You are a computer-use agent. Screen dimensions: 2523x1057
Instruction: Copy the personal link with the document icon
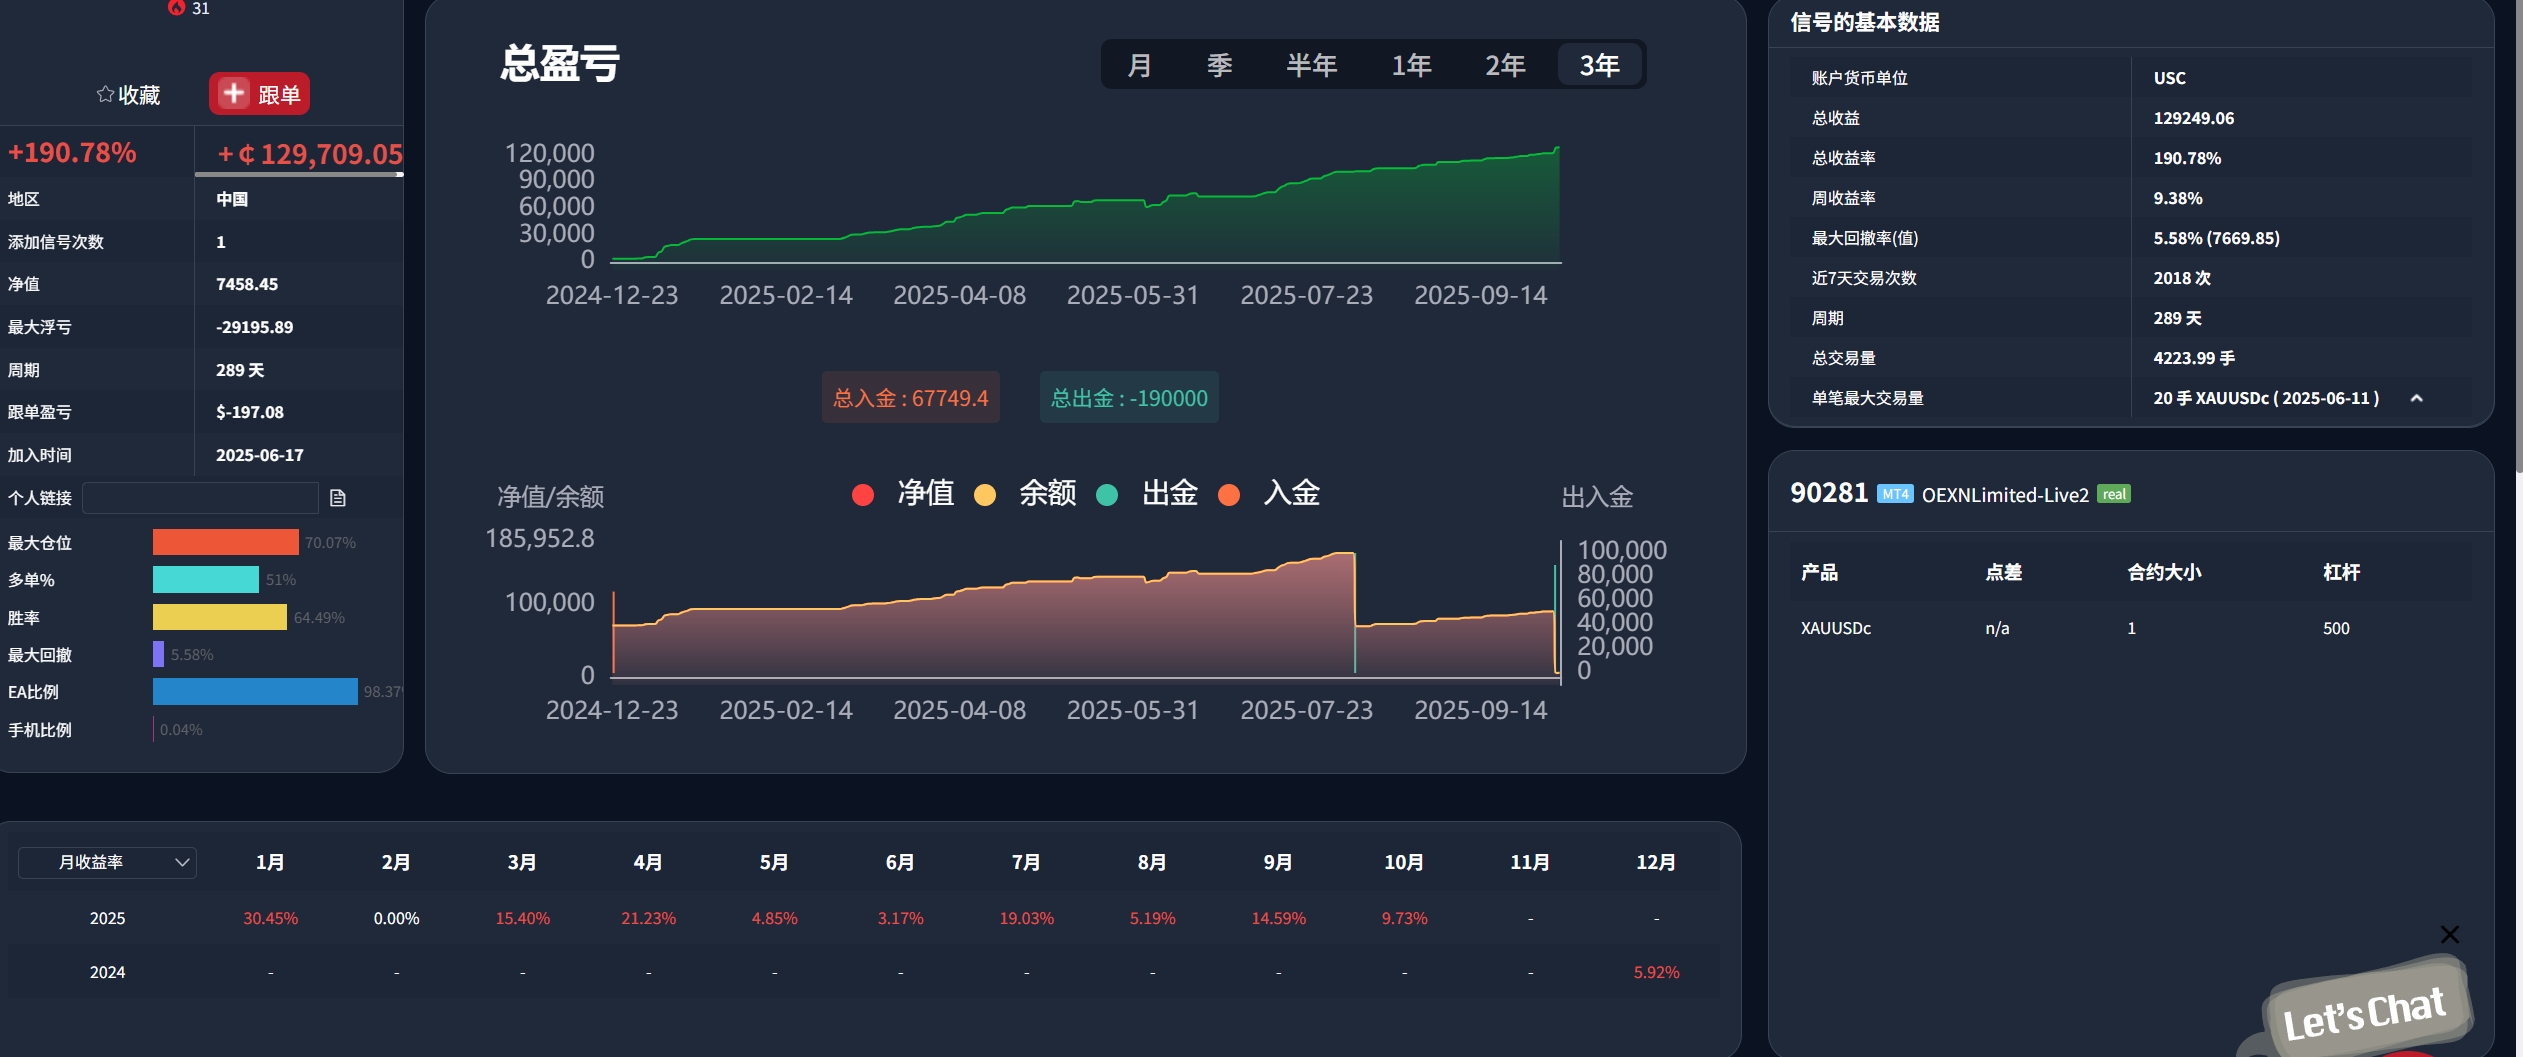click(338, 498)
